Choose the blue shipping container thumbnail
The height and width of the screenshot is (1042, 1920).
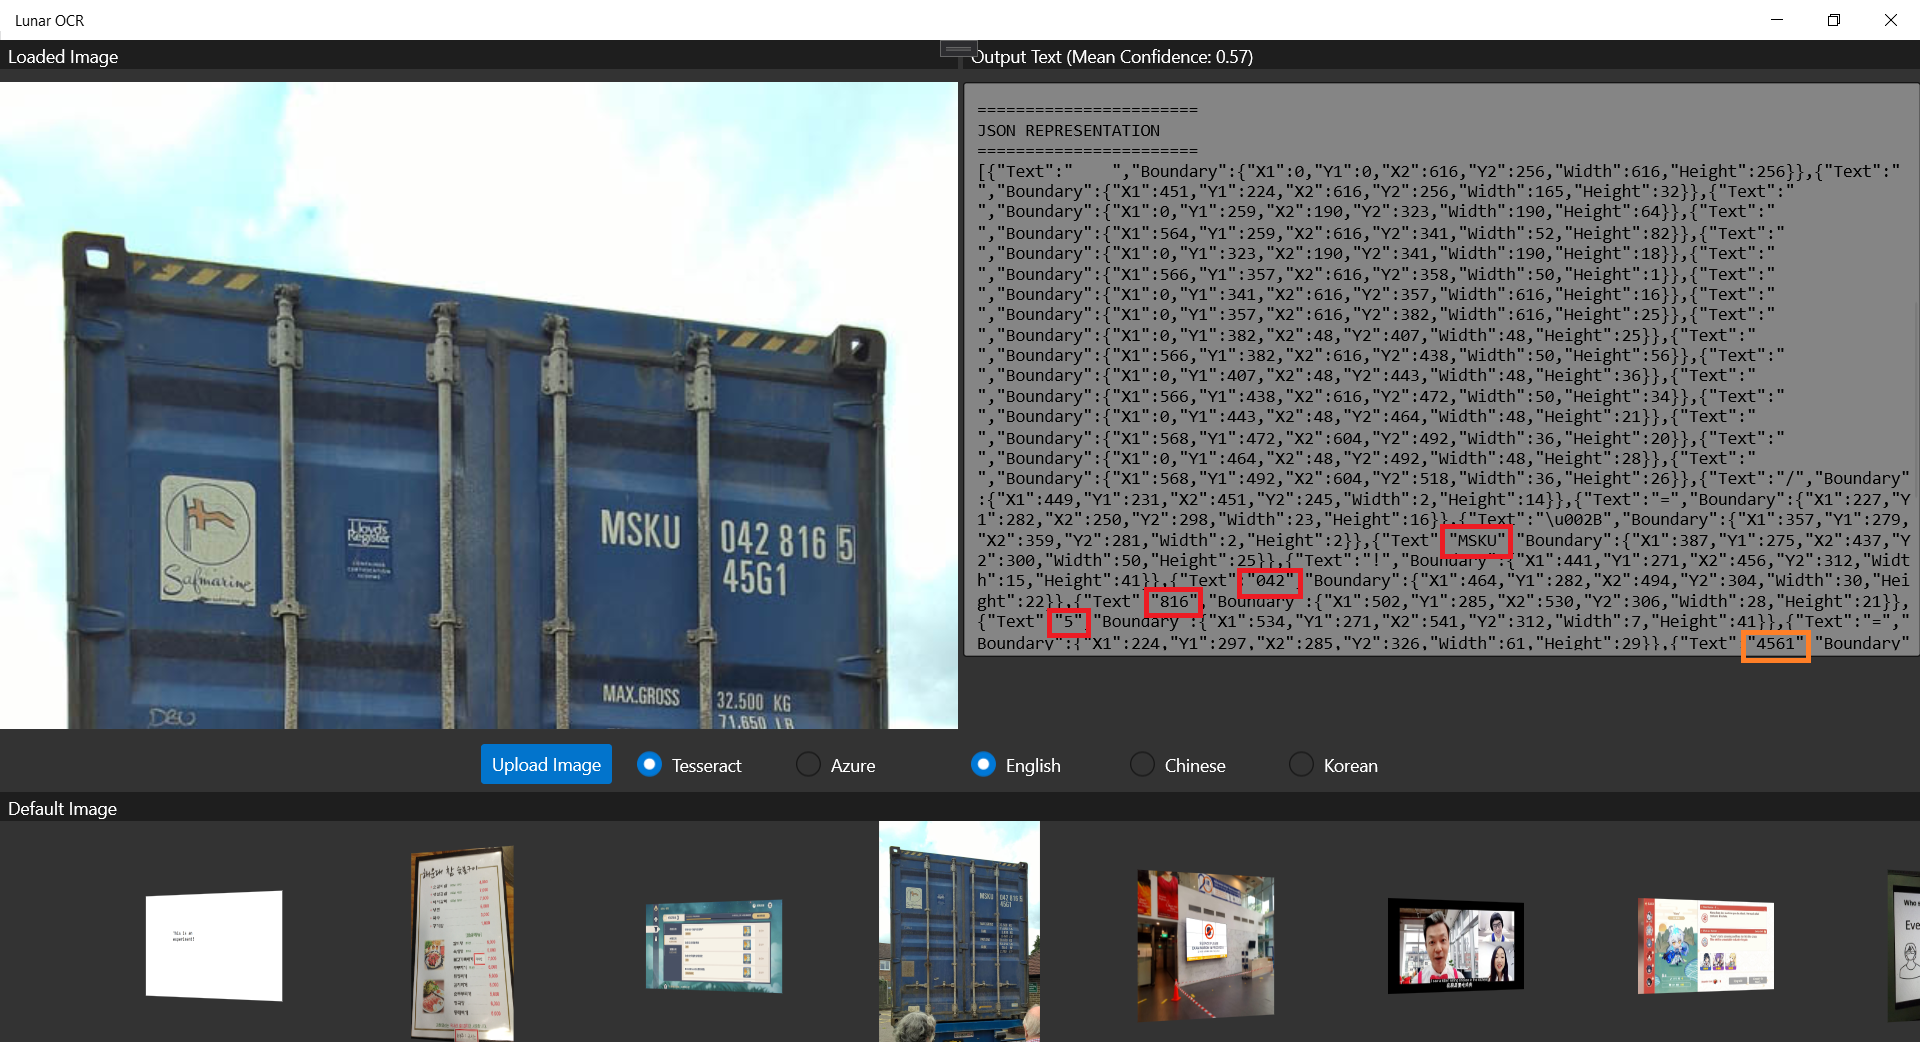(959, 932)
